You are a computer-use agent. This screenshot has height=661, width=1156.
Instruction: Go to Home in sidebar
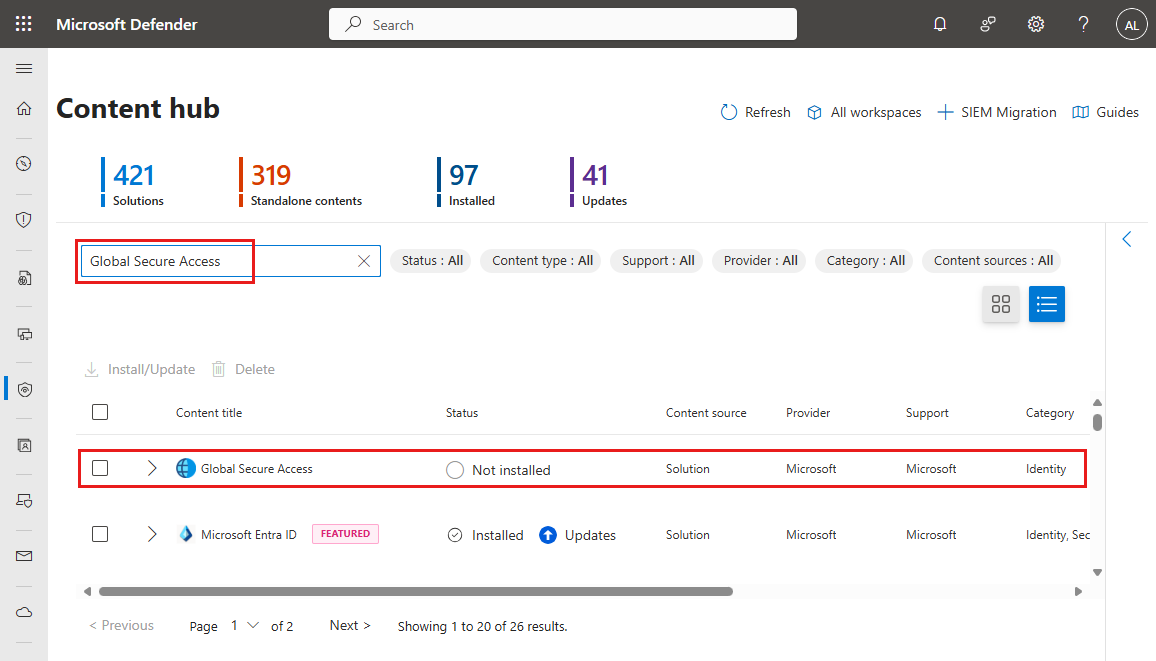pyautogui.click(x=24, y=108)
